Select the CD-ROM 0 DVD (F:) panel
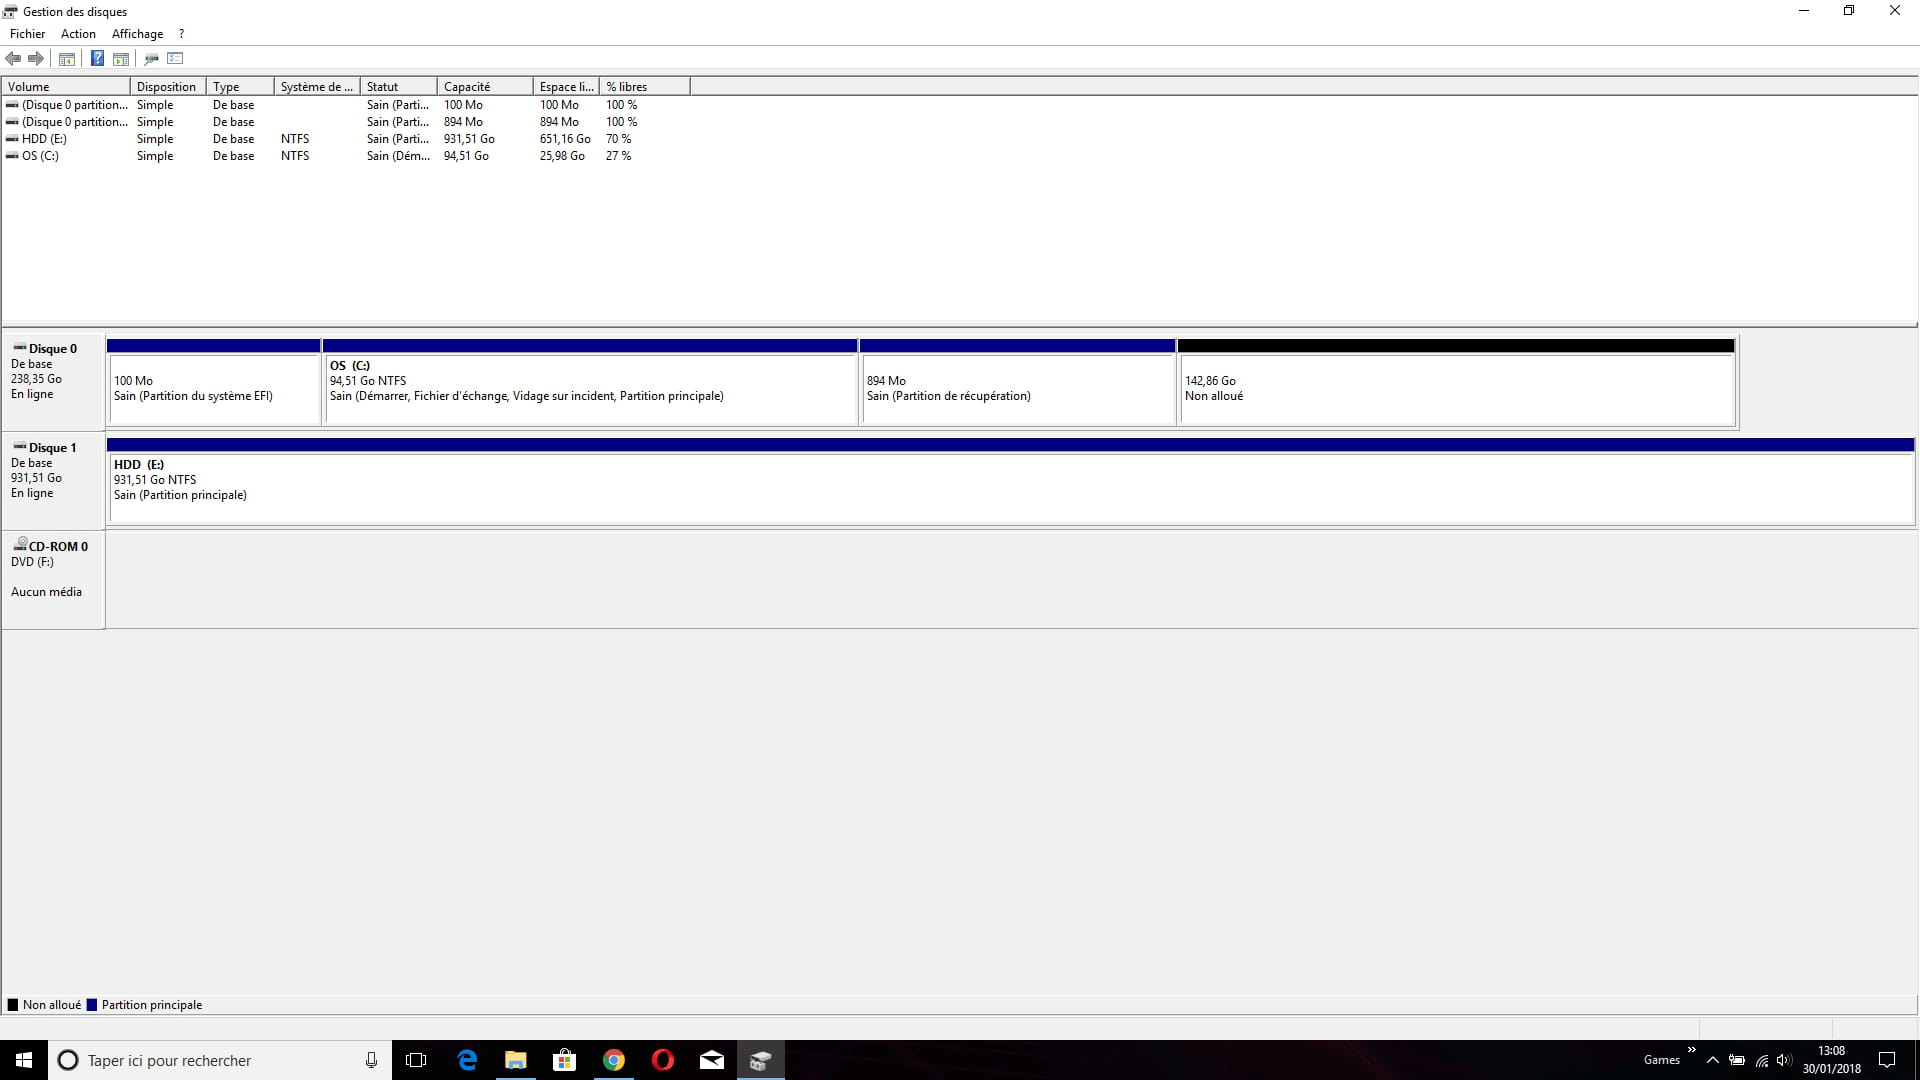 pyautogui.click(x=53, y=580)
